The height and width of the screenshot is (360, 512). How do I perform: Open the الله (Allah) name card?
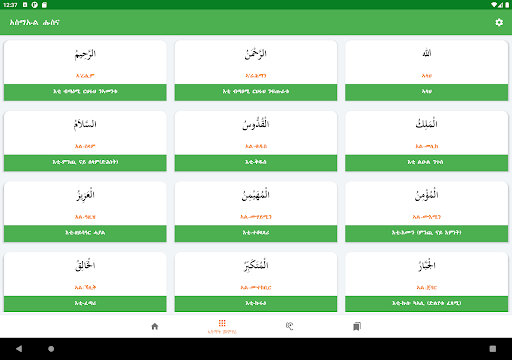tap(426, 70)
